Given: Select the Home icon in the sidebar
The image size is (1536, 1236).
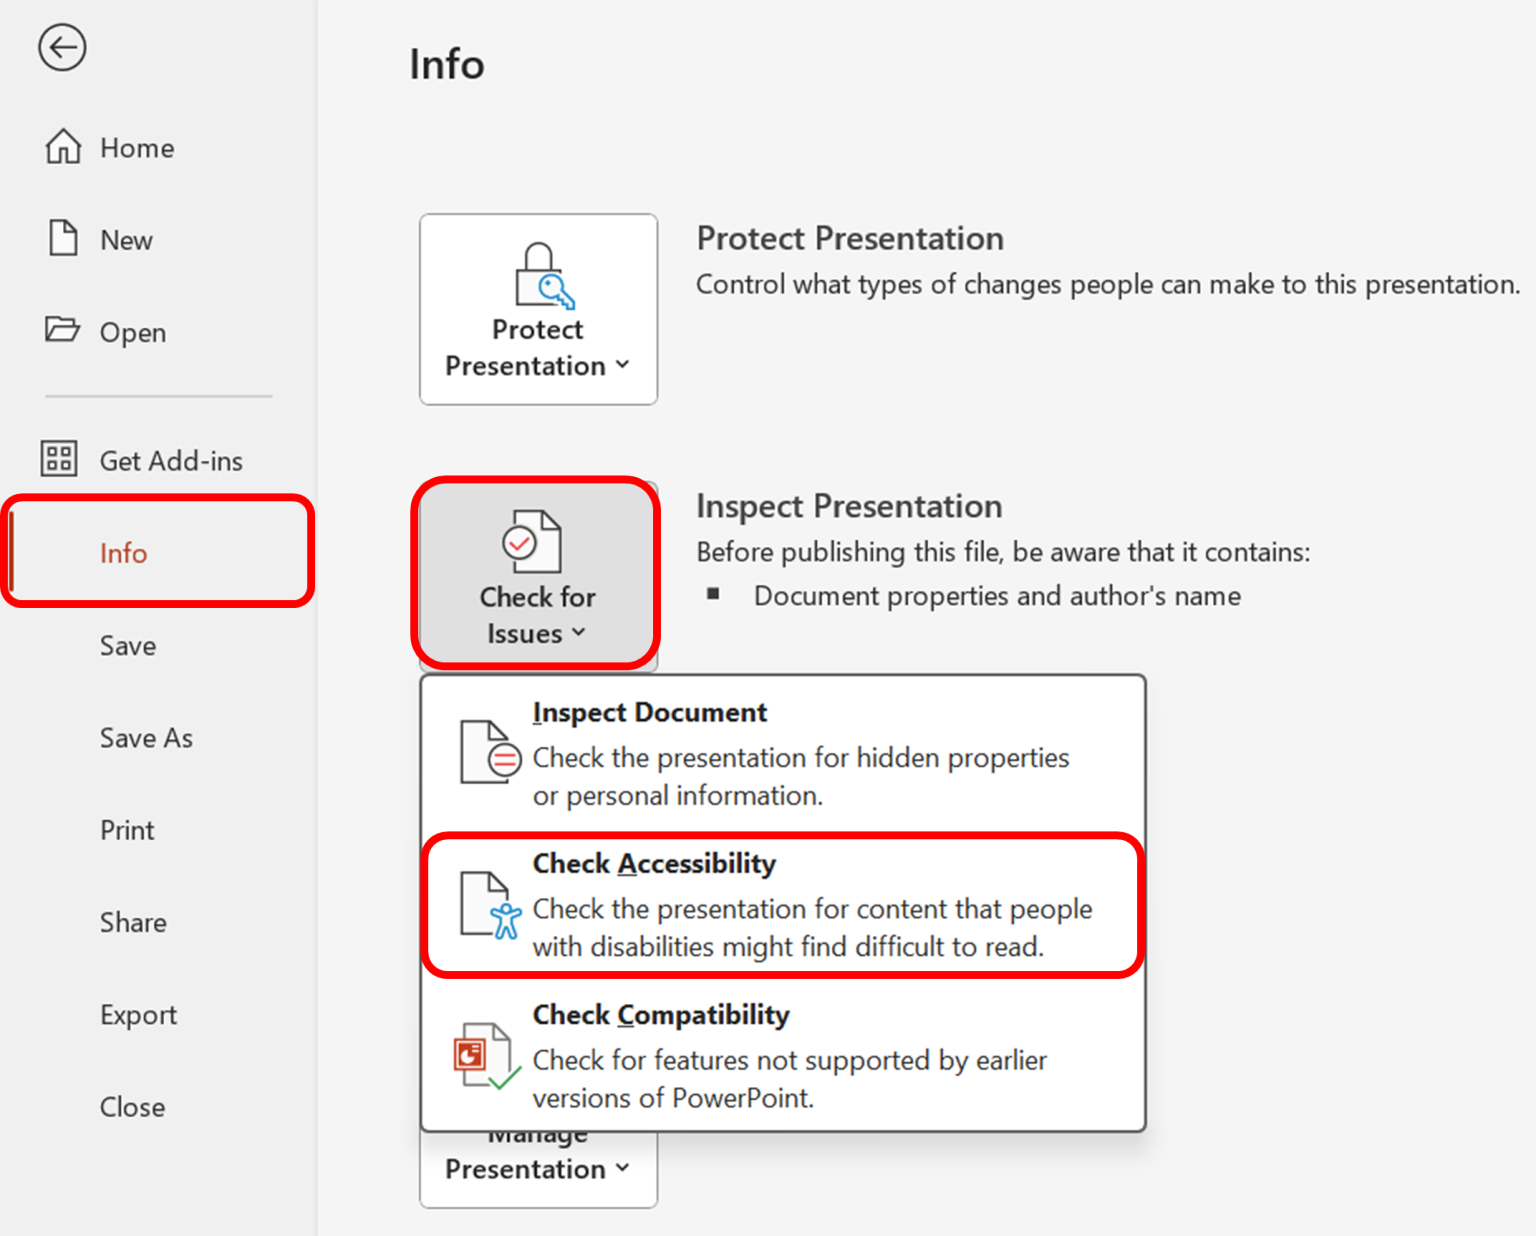Looking at the screenshot, I should pyautogui.click(x=62, y=146).
